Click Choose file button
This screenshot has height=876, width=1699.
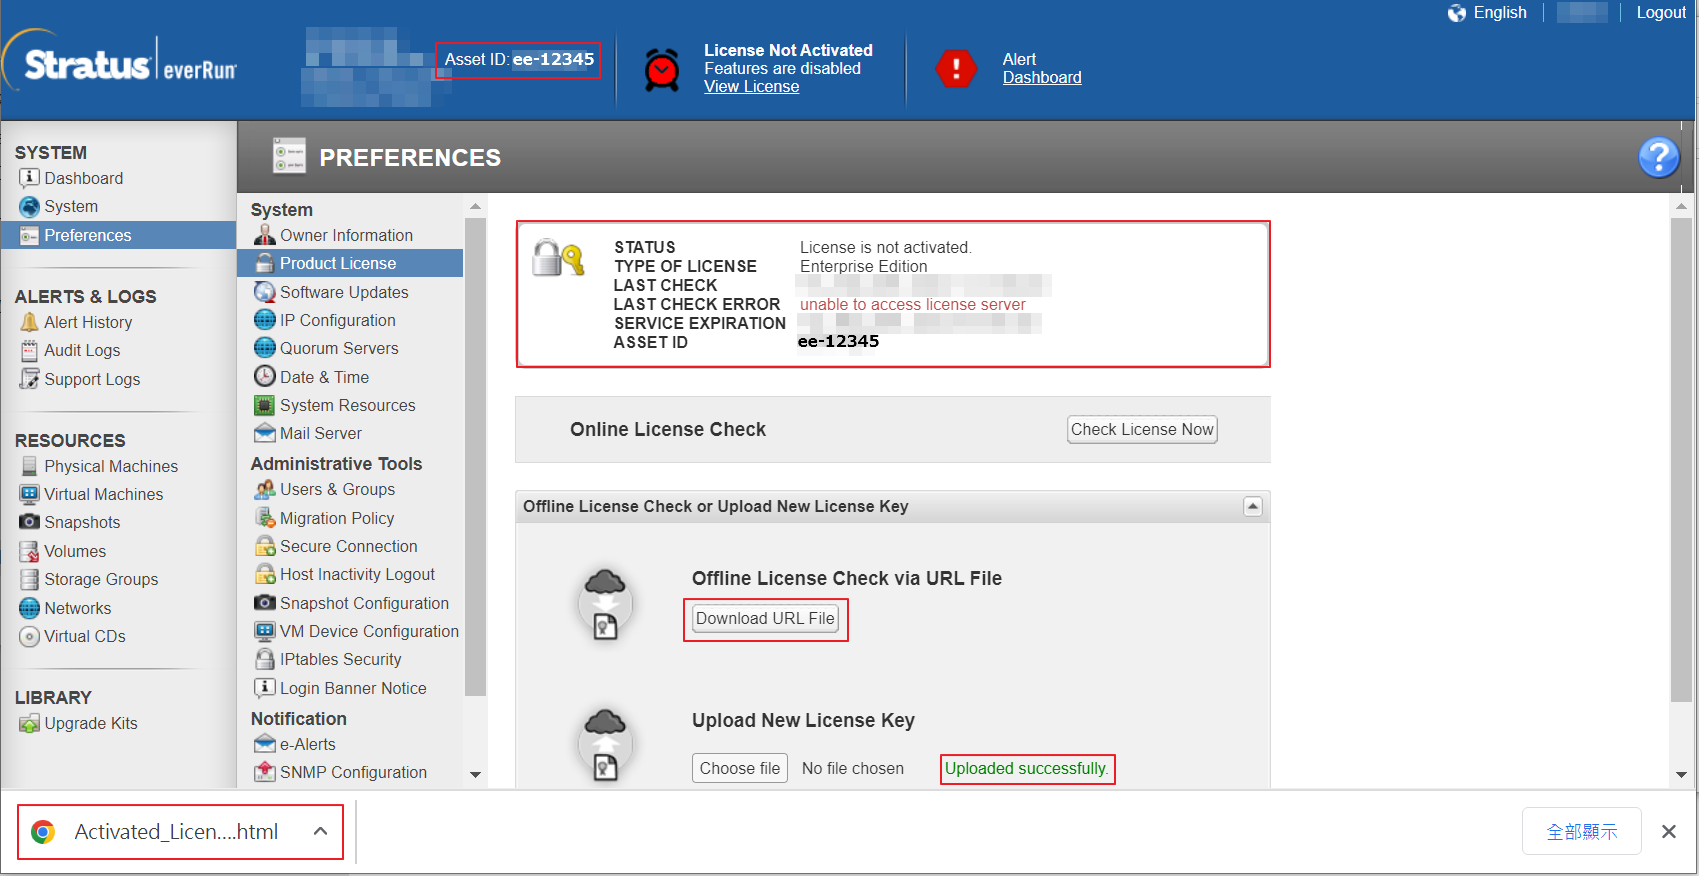click(x=740, y=768)
